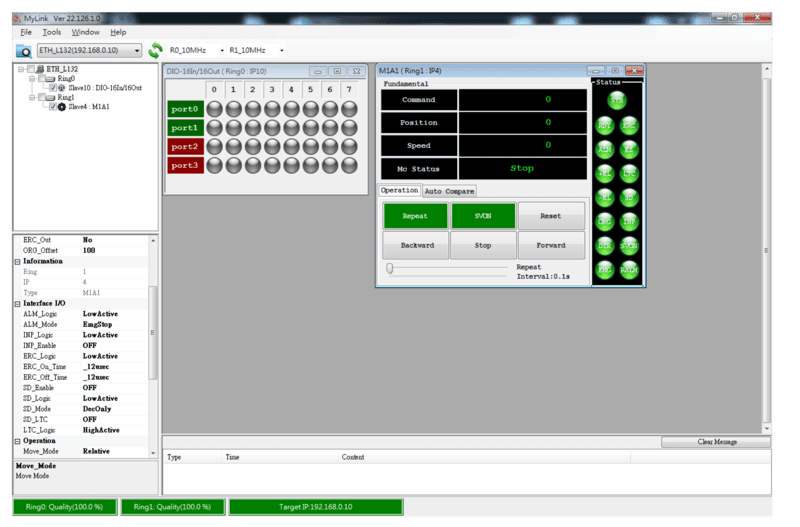Open the ETH_L132(192.168.0.10) device dropdown
Viewport: 800px width, 527px height.
point(90,51)
